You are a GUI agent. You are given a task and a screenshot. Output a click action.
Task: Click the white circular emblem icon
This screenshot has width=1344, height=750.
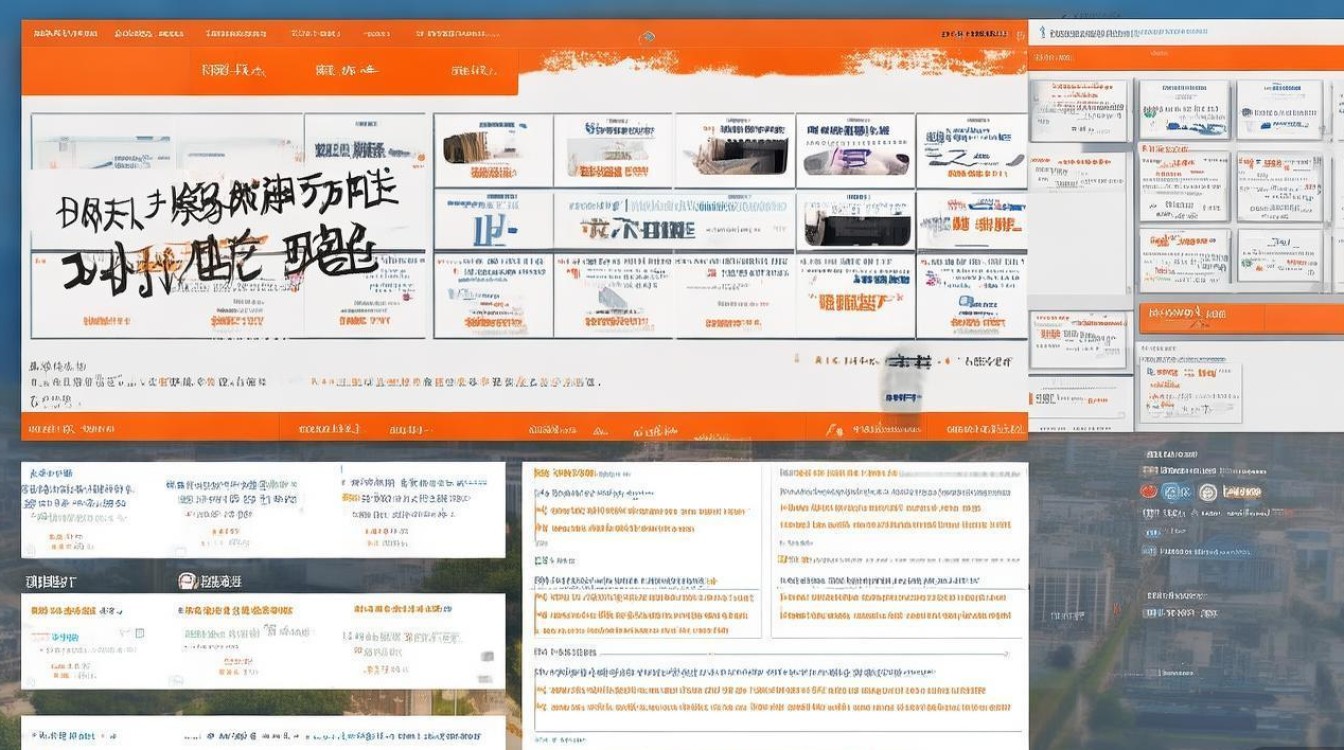point(1207,492)
